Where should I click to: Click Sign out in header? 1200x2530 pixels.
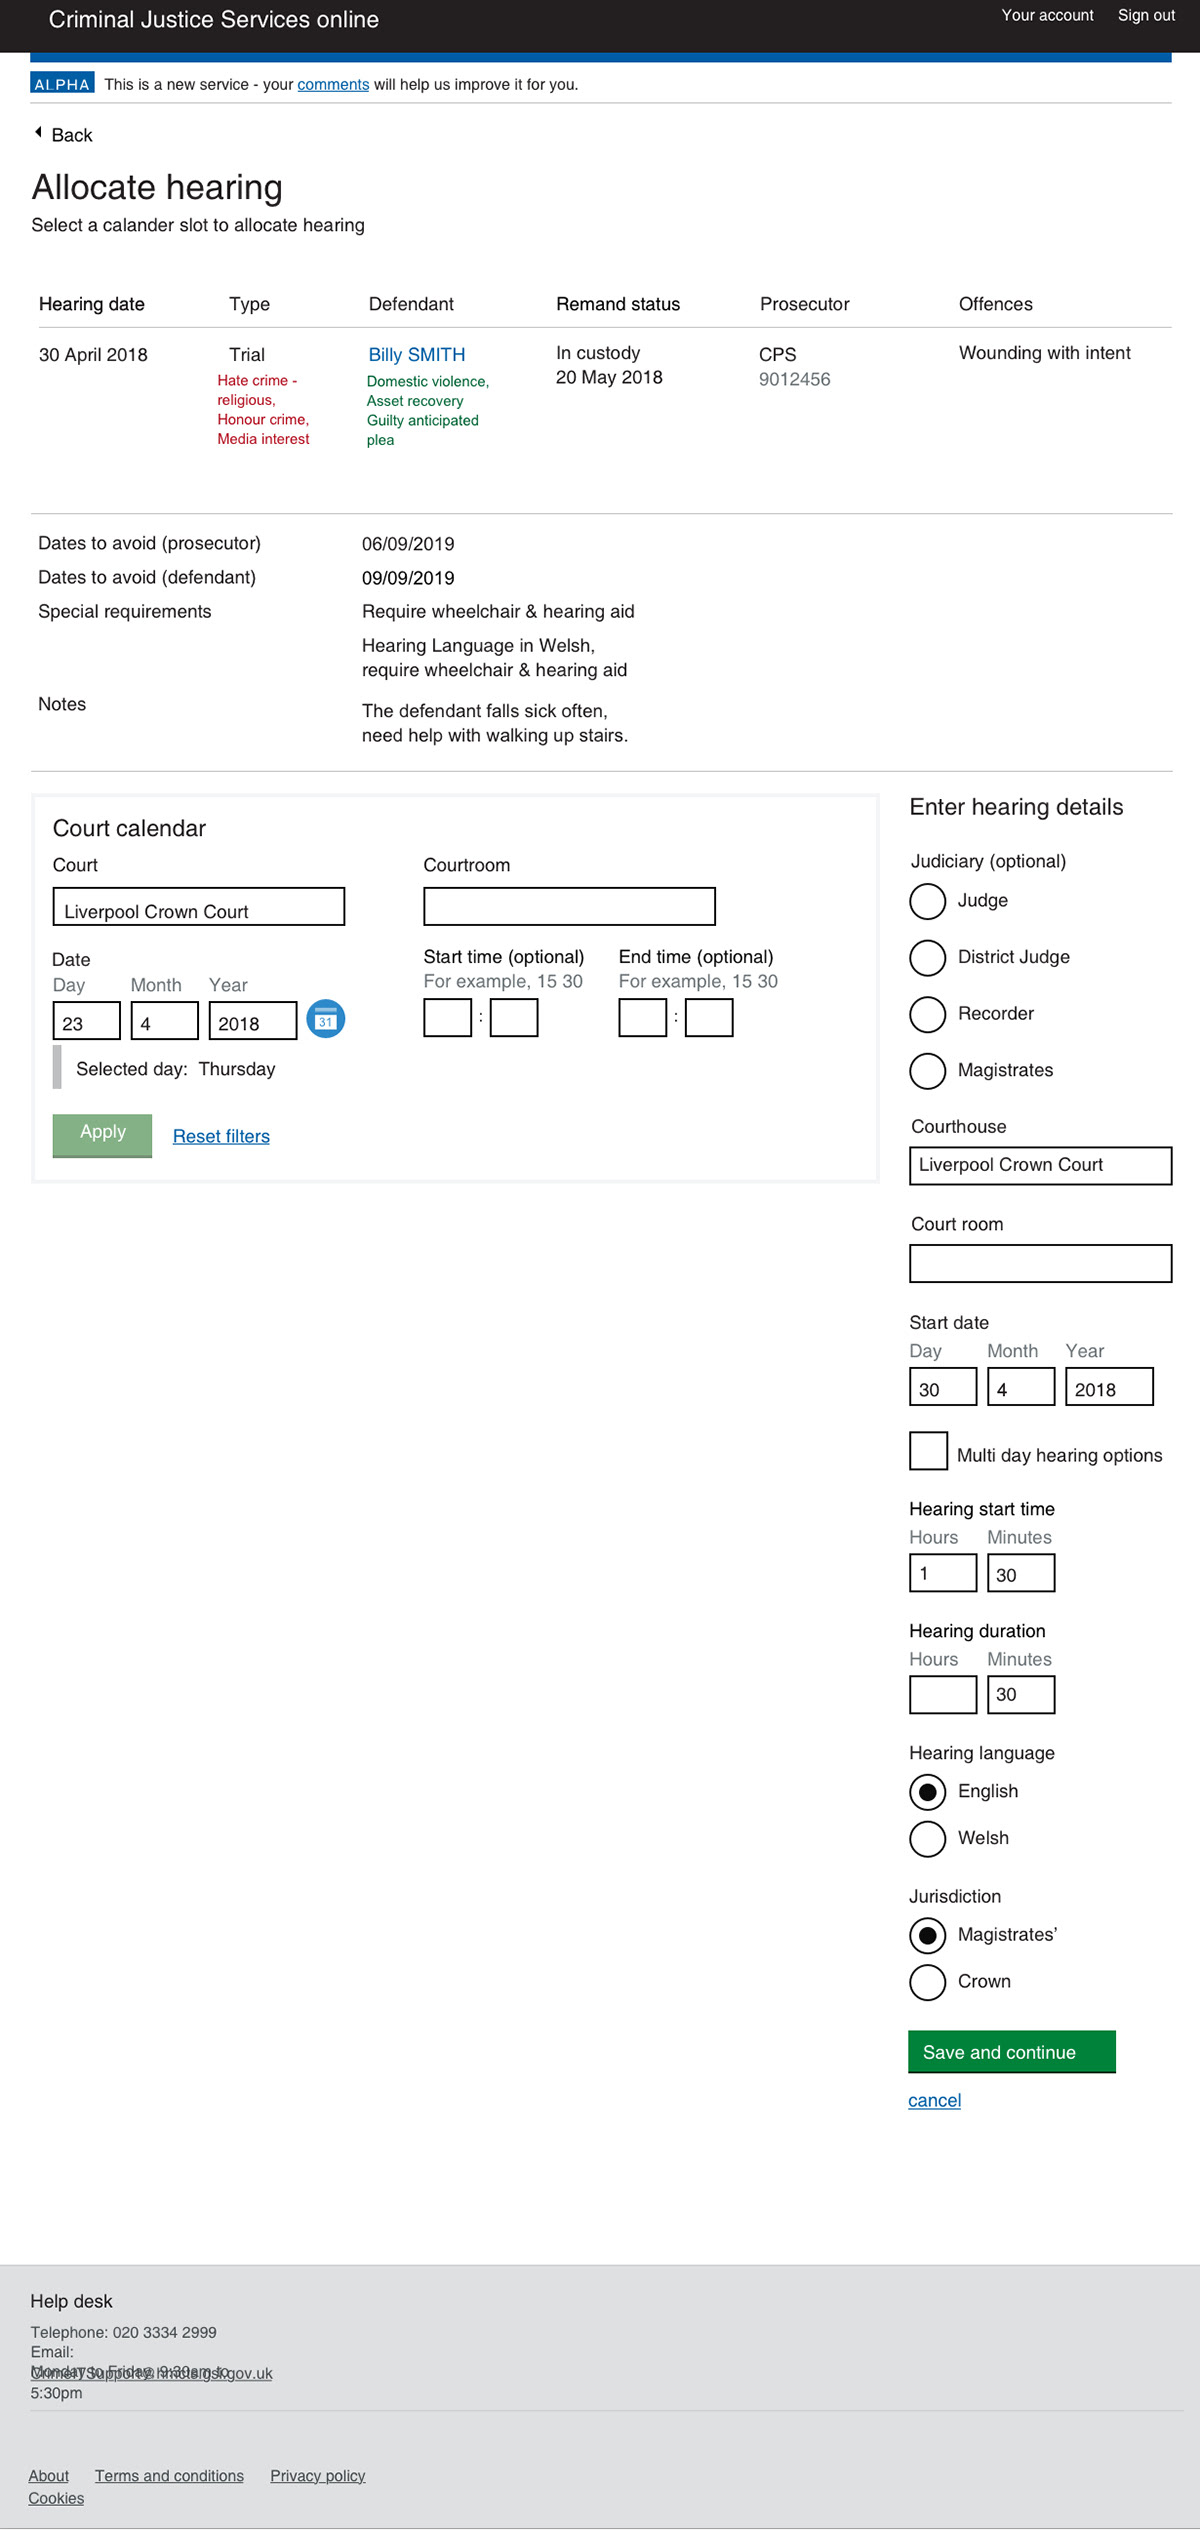(x=1146, y=16)
